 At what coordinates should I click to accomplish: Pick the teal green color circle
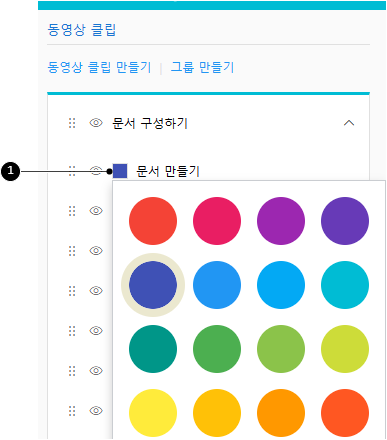click(153, 349)
